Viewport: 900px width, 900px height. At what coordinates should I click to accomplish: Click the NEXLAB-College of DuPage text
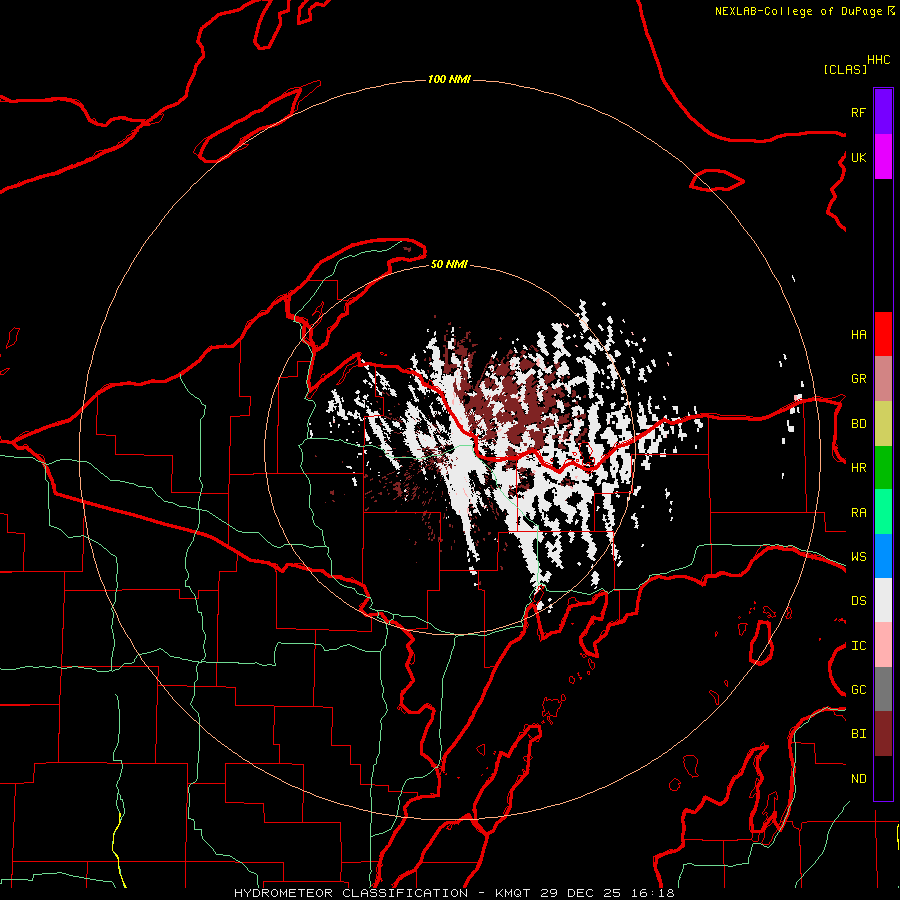click(x=798, y=11)
